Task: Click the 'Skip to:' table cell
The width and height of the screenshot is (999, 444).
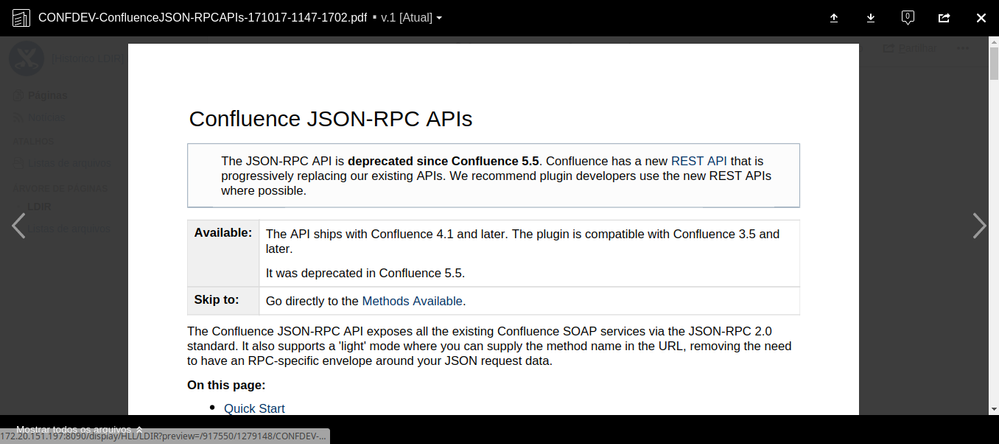Action: coord(223,301)
